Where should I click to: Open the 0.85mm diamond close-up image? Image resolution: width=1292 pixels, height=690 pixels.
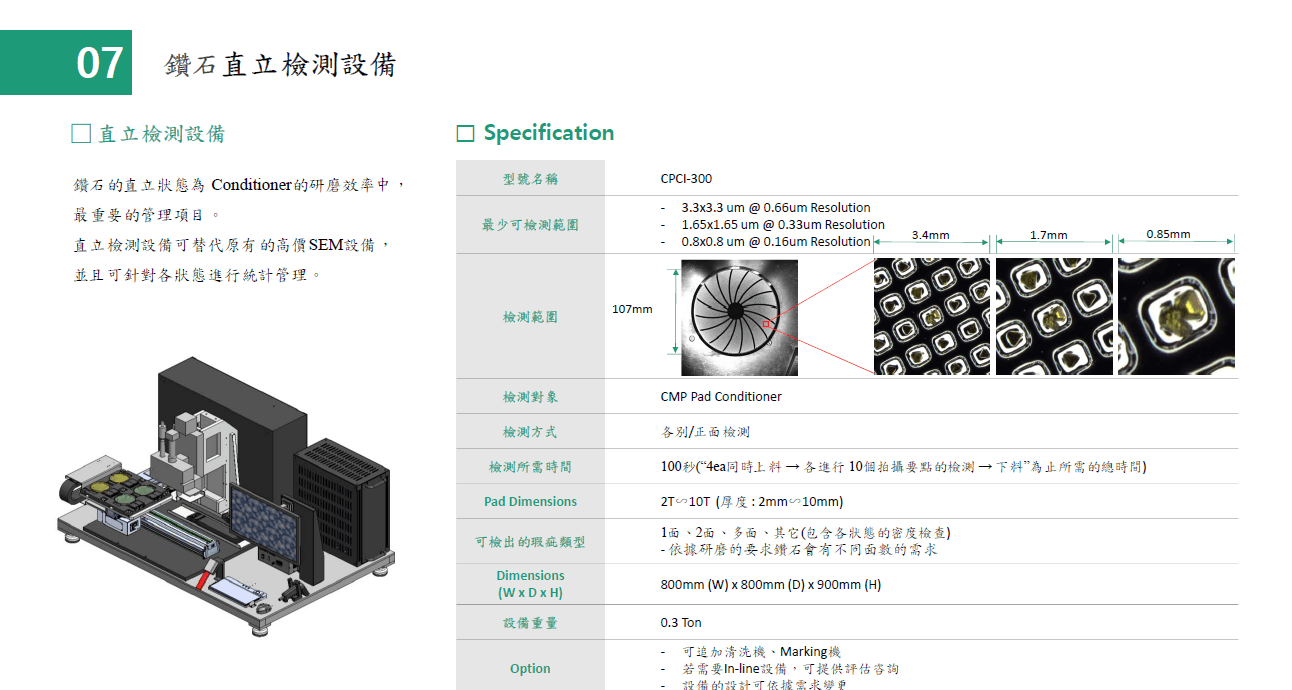pos(1176,317)
